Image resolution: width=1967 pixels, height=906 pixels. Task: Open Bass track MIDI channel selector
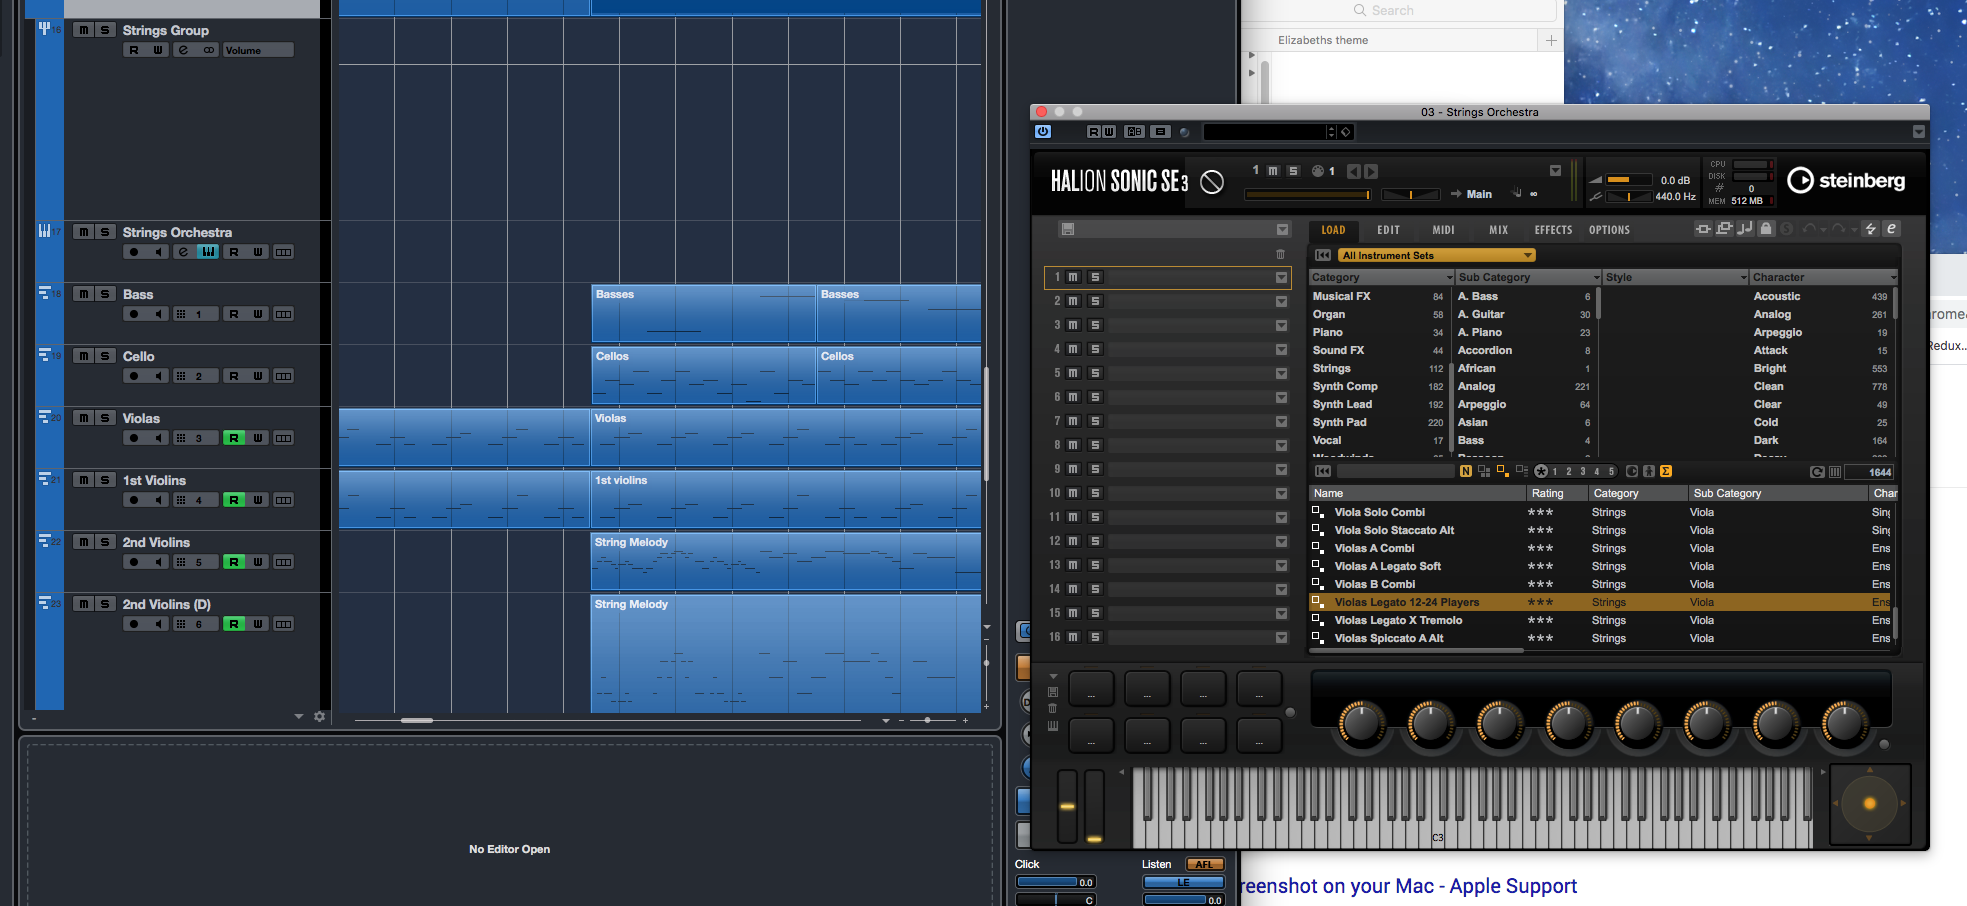[x=194, y=314]
